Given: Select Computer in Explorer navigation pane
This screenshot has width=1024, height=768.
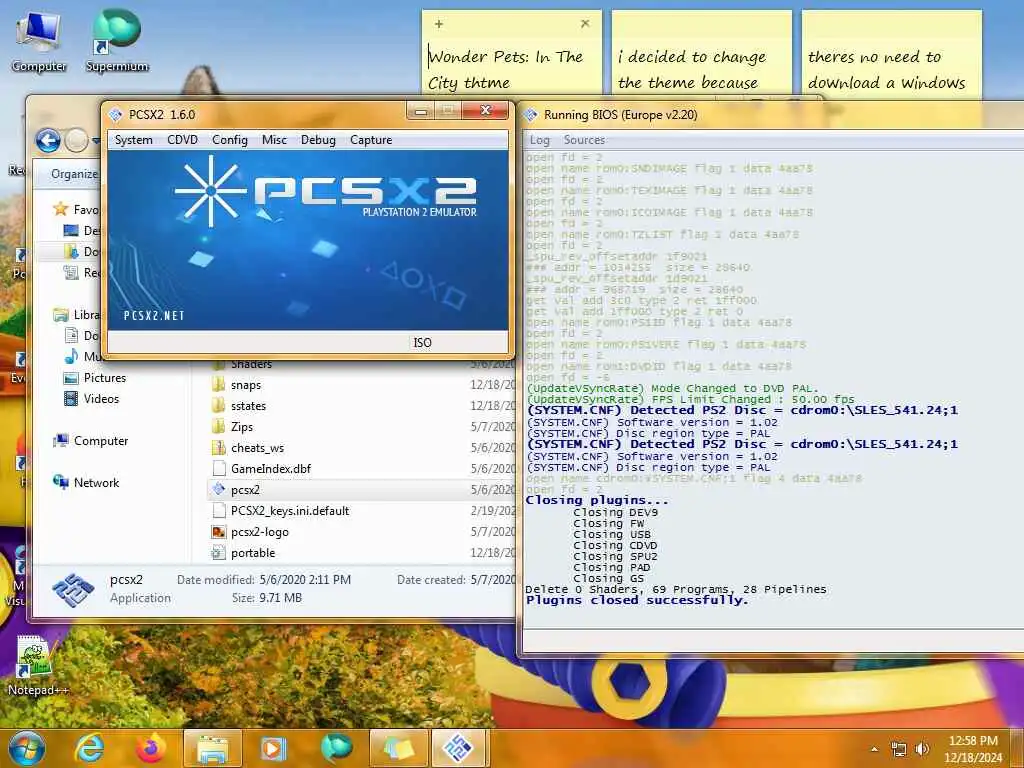Looking at the screenshot, I should tap(101, 441).
